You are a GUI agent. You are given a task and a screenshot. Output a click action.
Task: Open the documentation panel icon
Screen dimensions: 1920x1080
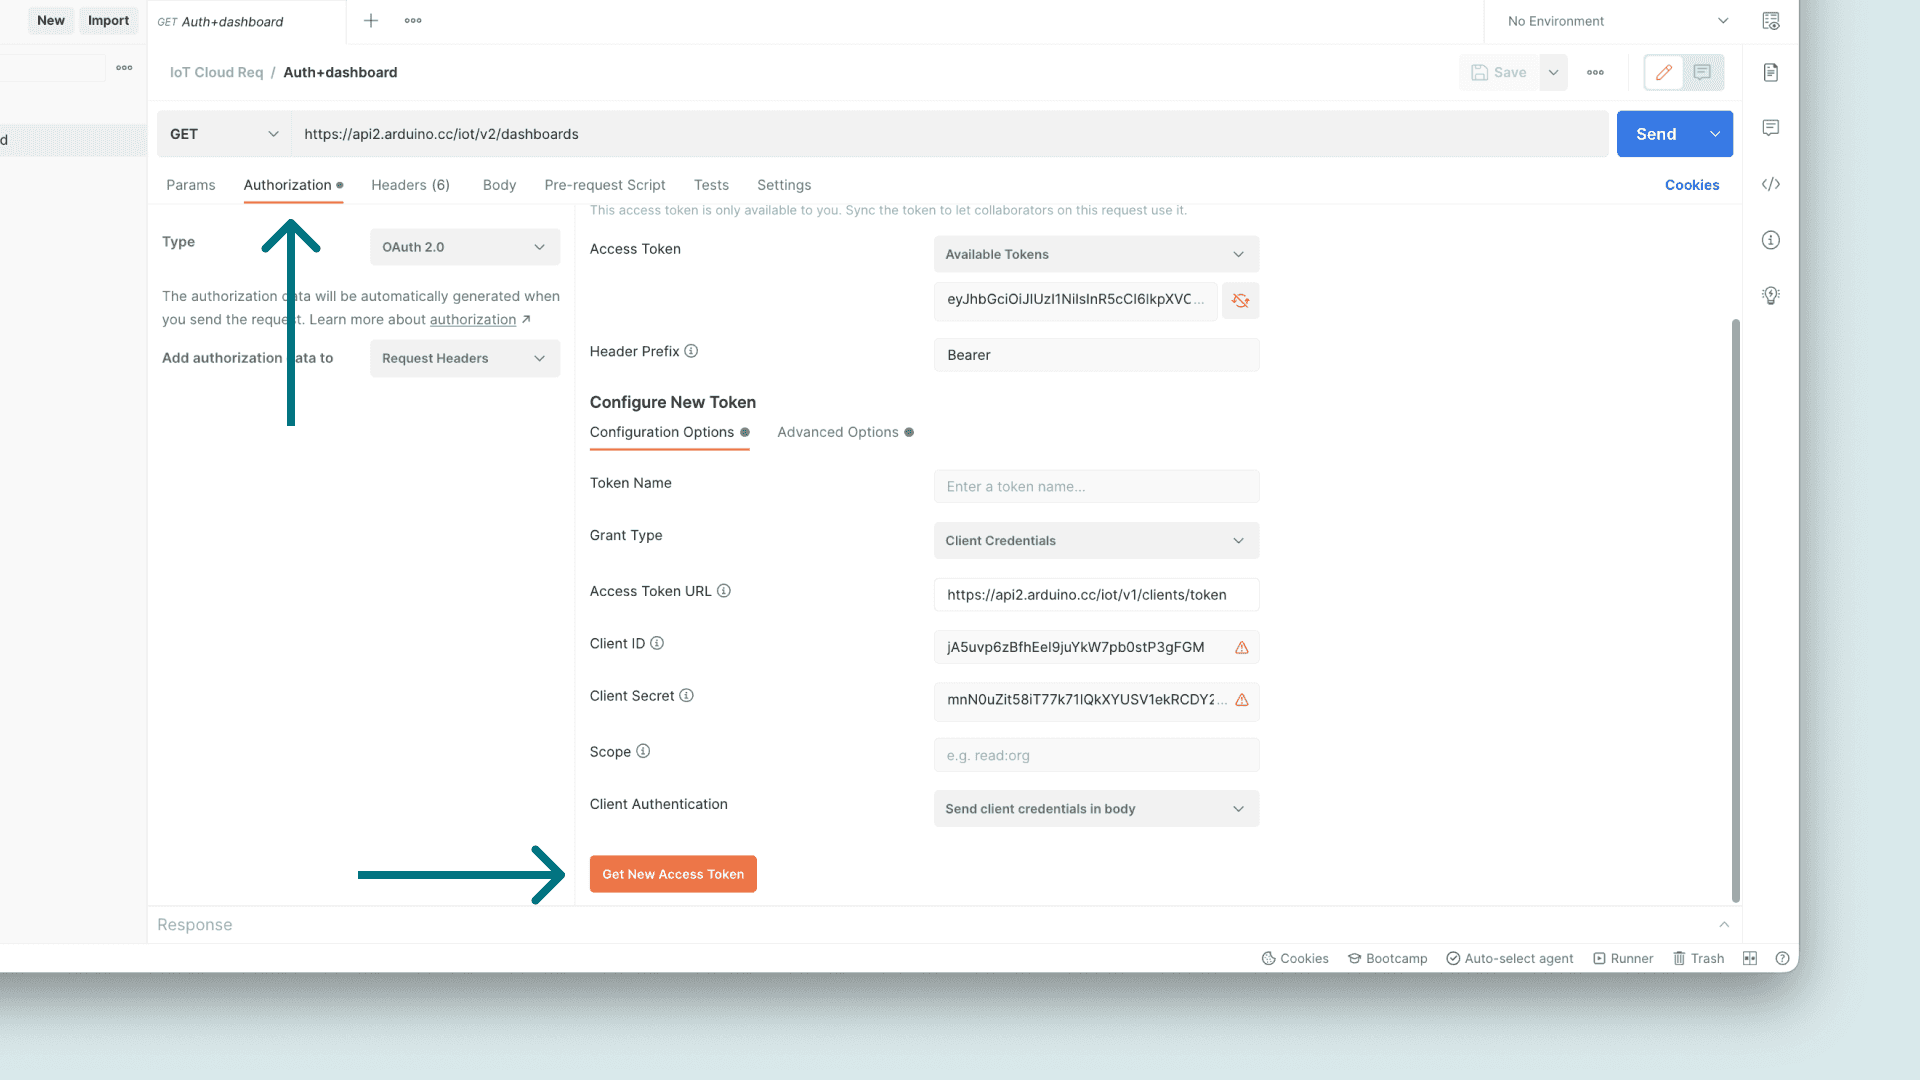1771,72
